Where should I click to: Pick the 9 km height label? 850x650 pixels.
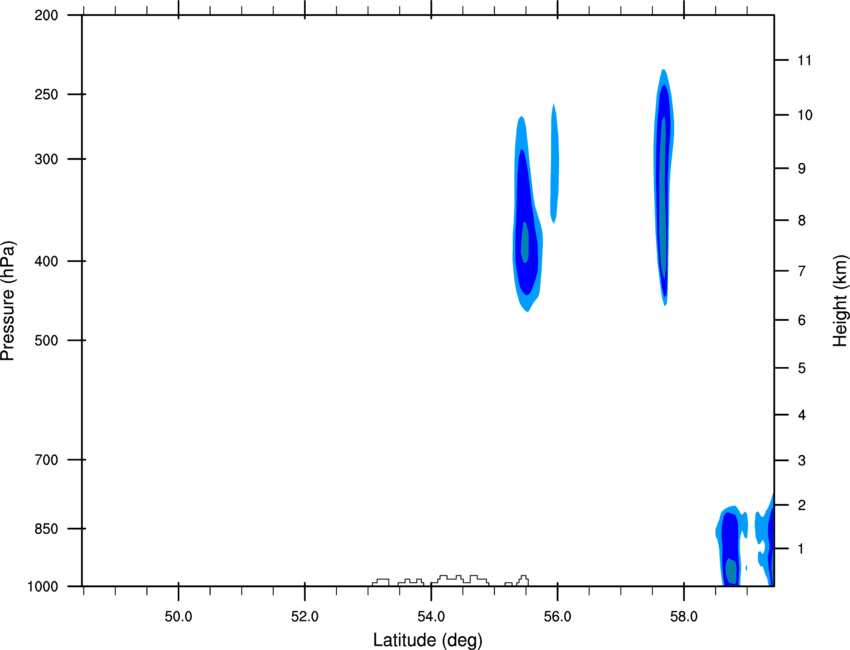tap(802, 169)
